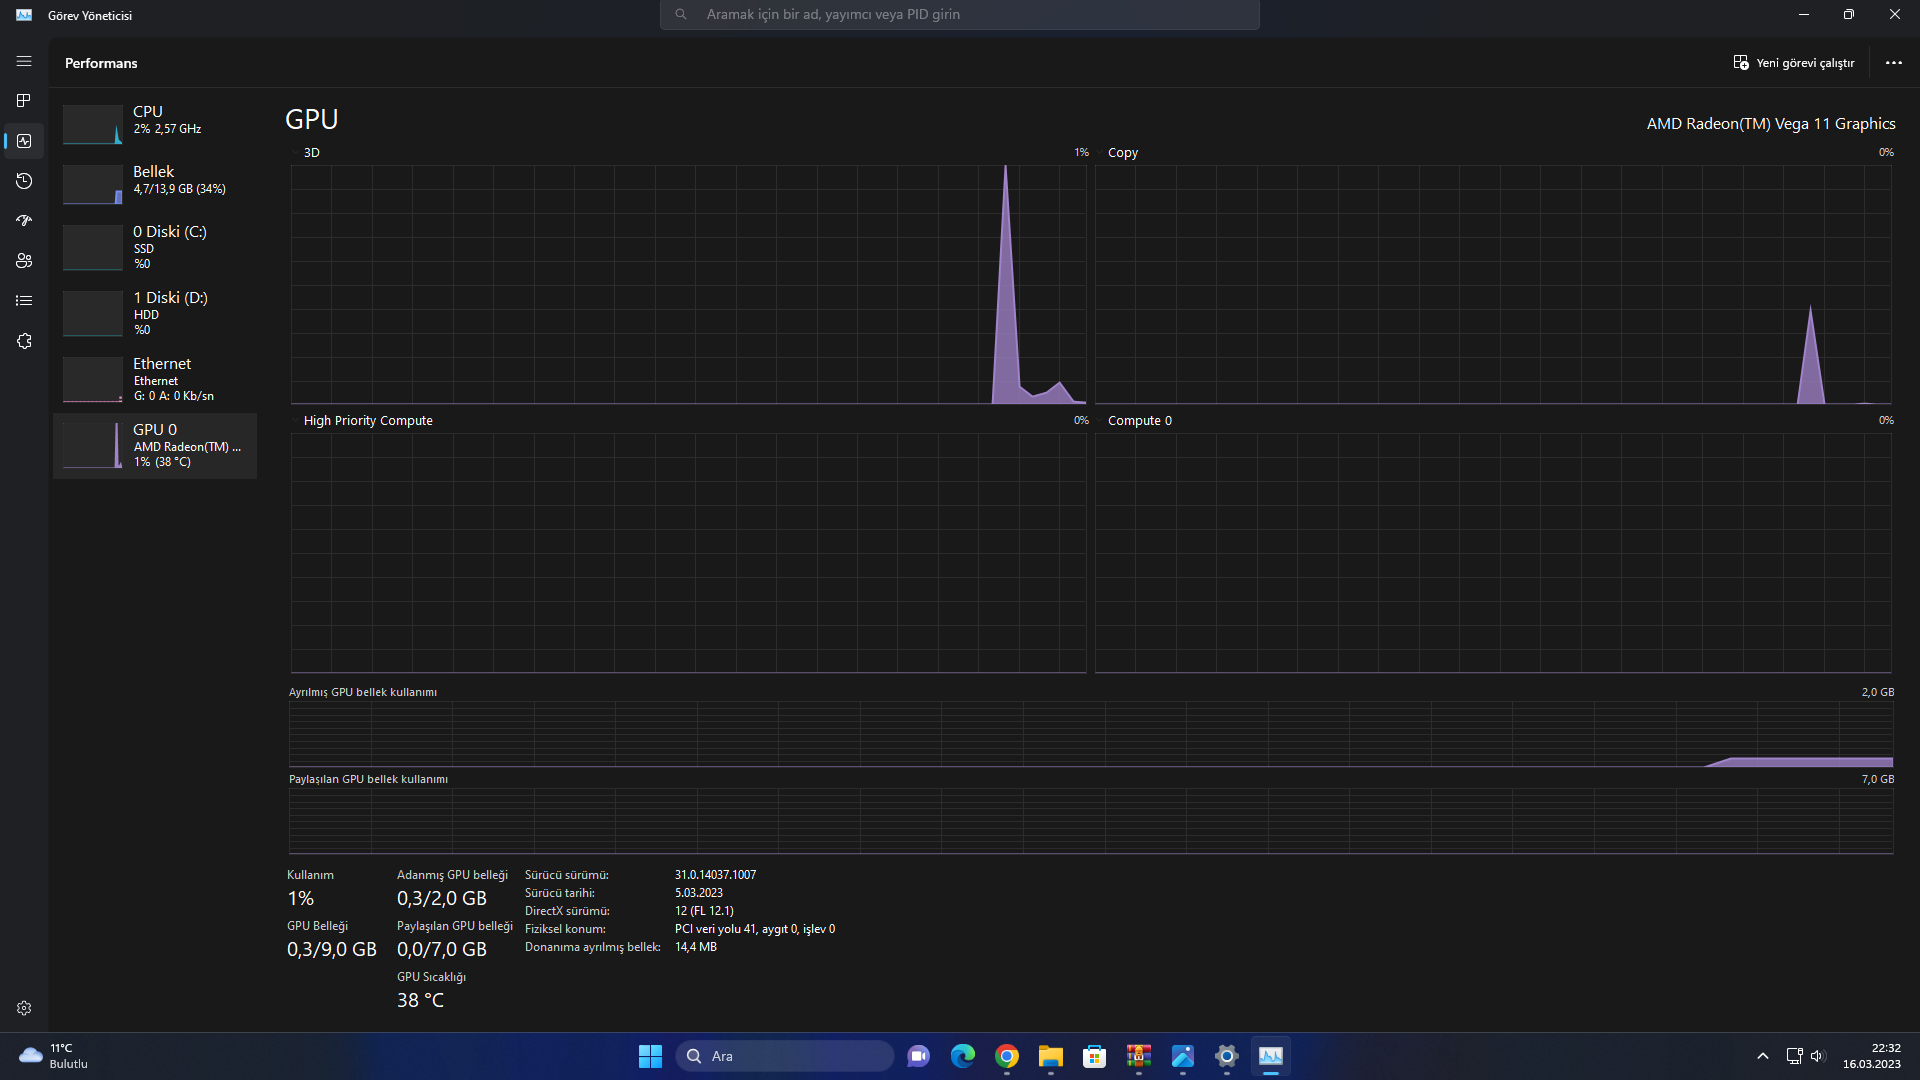Open the Copy engine graph dropdown

pos(1117,153)
